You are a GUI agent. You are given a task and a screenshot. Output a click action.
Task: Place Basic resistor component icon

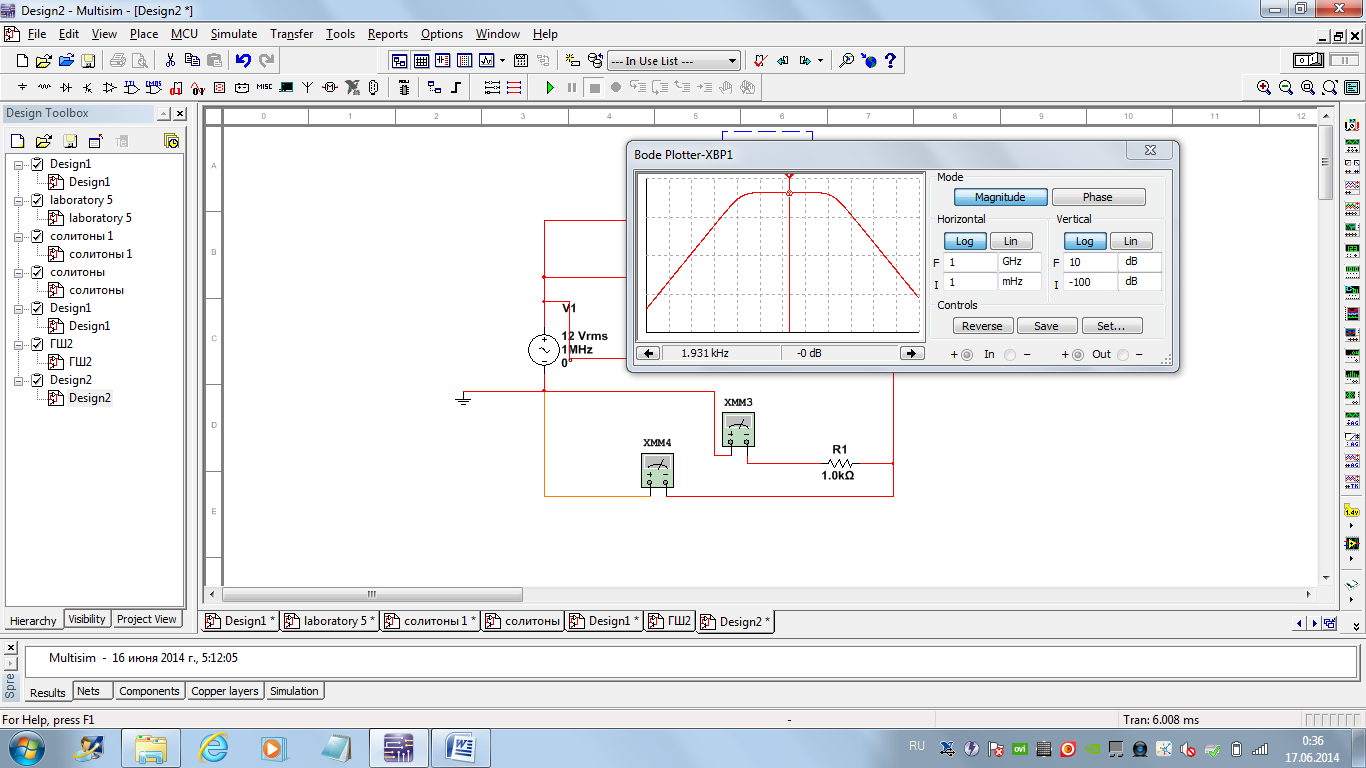point(44,88)
